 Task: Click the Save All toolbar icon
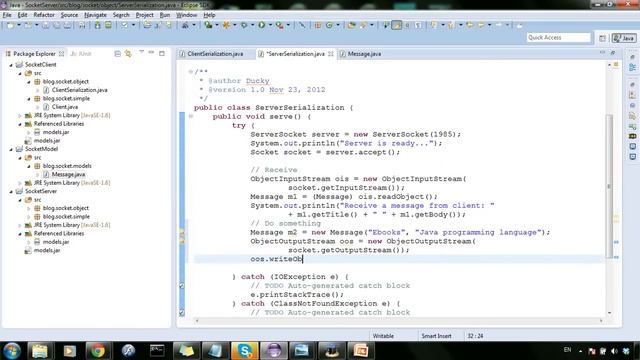56,25
